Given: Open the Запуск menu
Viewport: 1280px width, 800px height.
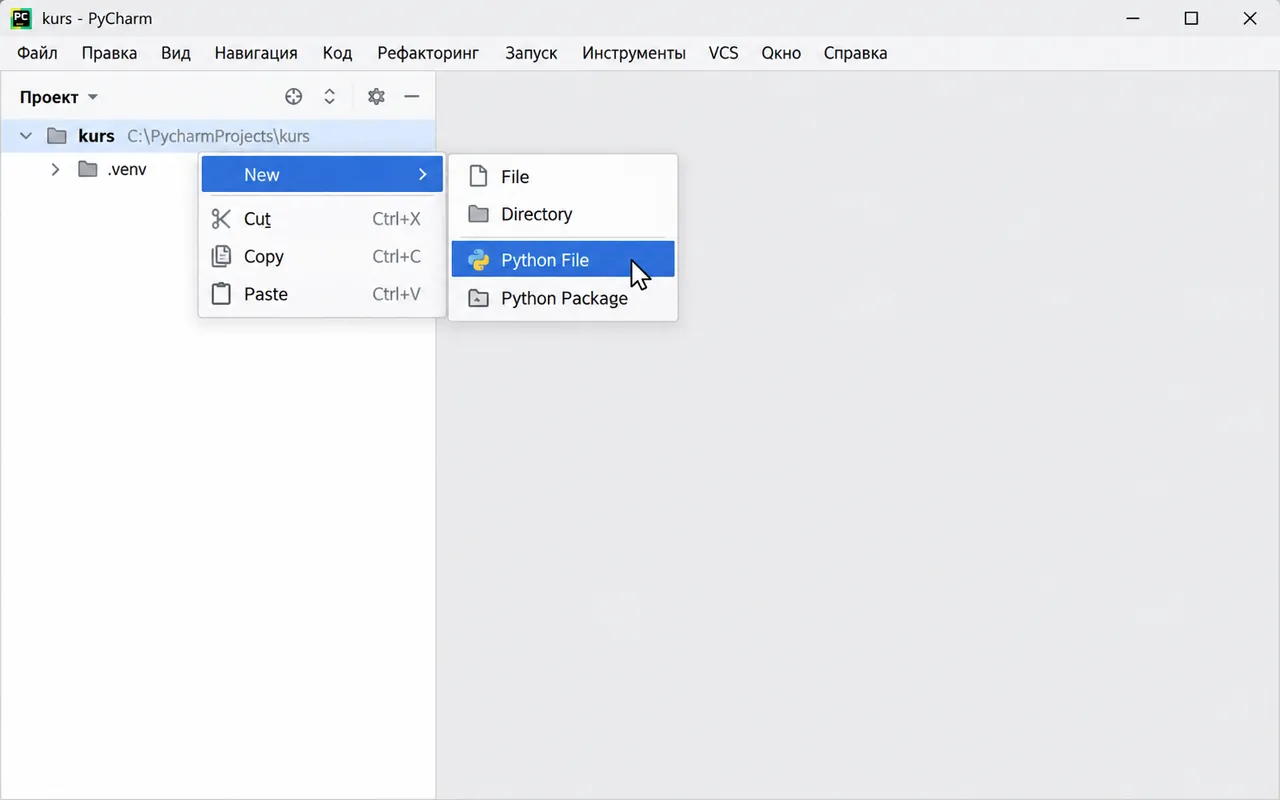Looking at the screenshot, I should coord(531,53).
